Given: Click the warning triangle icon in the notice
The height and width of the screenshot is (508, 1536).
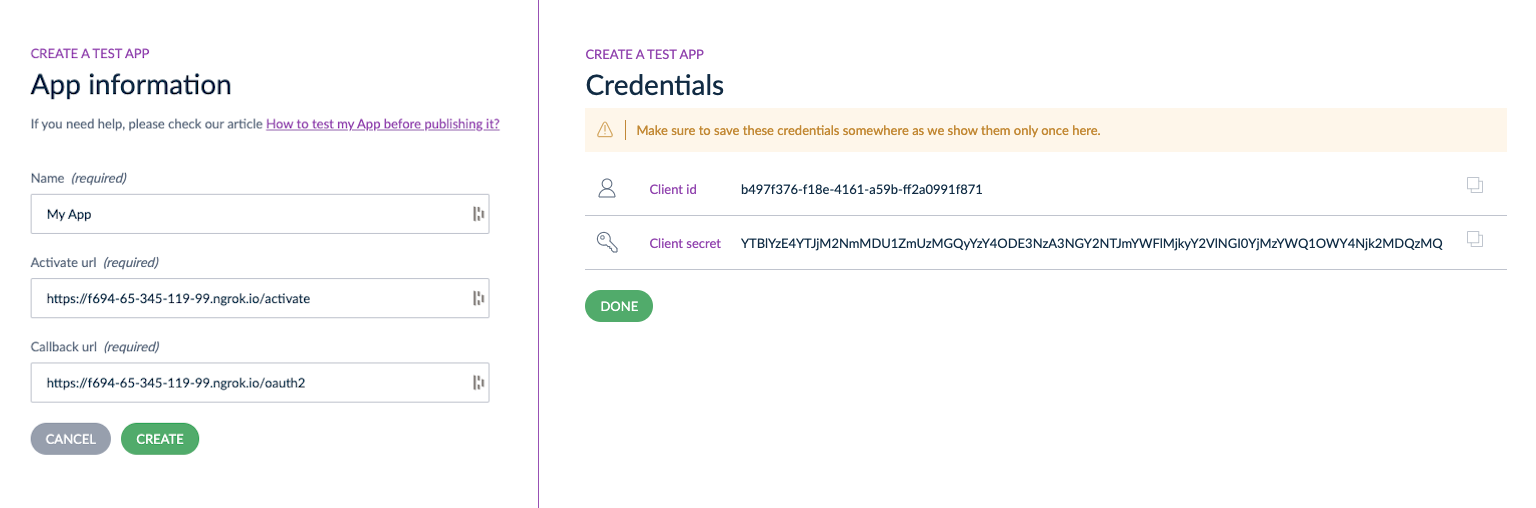Looking at the screenshot, I should pos(605,130).
